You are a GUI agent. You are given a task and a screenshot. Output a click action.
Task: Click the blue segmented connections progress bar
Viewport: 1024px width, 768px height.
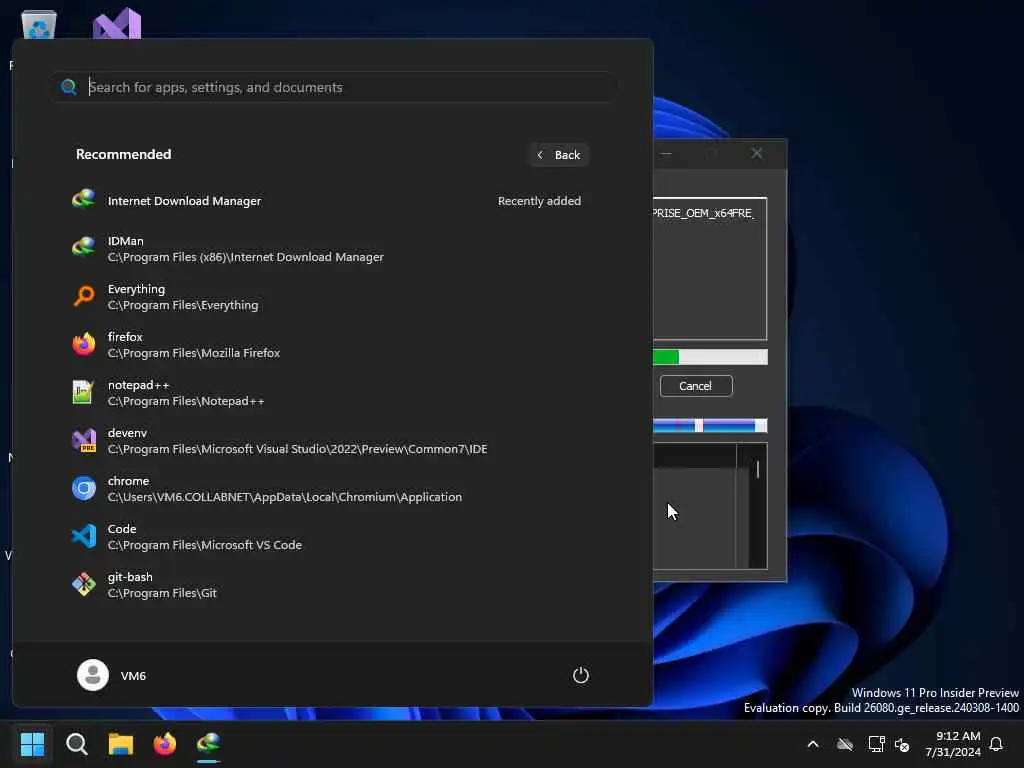(x=711, y=426)
